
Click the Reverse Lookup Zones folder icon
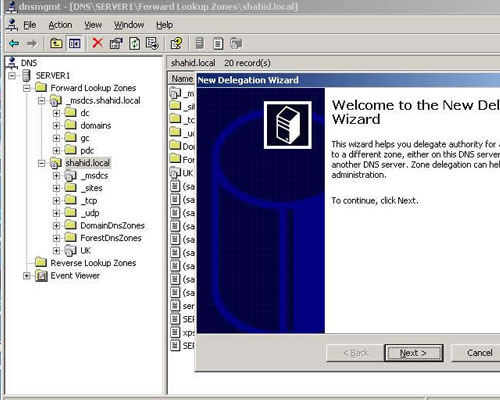[41, 262]
